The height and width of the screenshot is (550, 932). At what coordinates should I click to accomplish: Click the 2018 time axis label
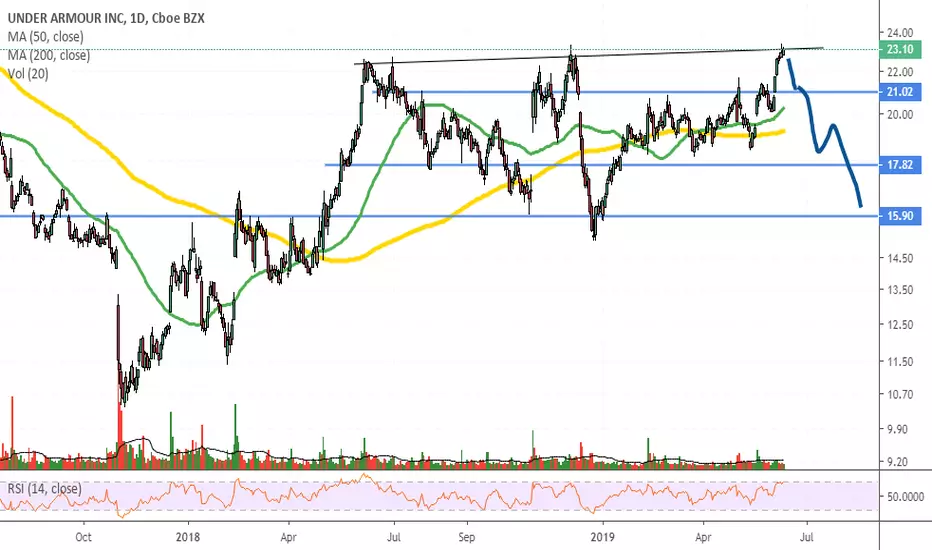pos(188,537)
